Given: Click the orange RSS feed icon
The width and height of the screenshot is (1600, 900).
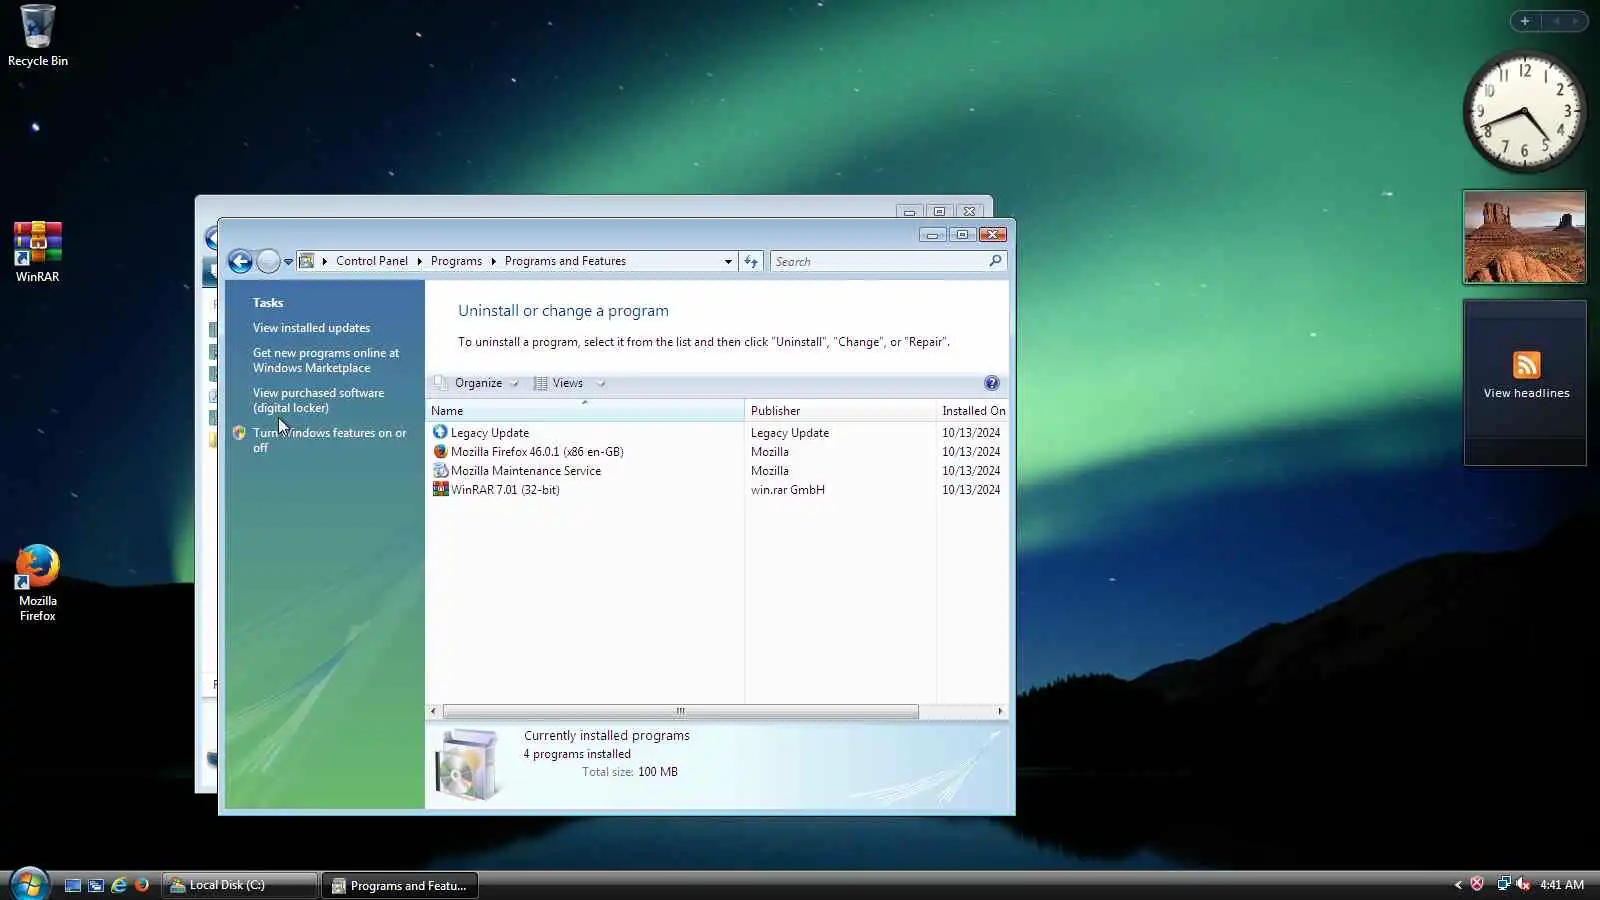Looking at the screenshot, I should (1526, 365).
